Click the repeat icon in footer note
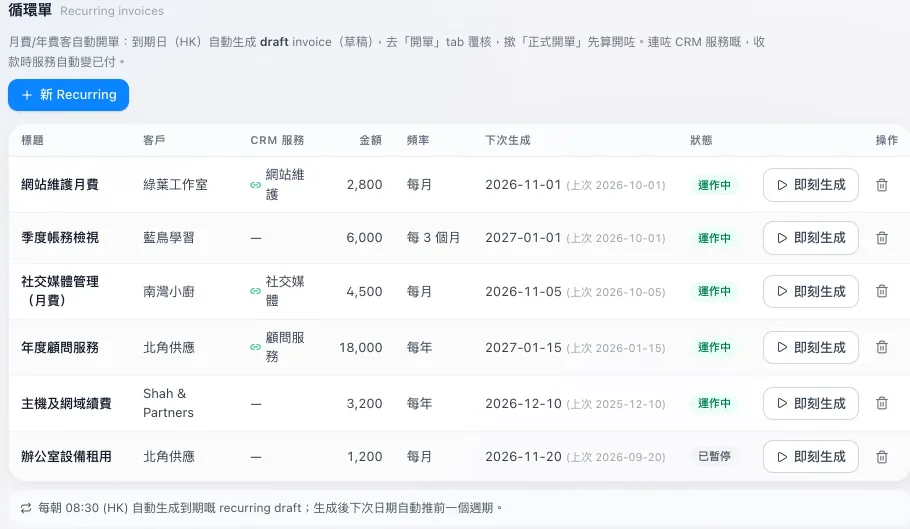The image size is (910, 529). [x=26, y=508]
